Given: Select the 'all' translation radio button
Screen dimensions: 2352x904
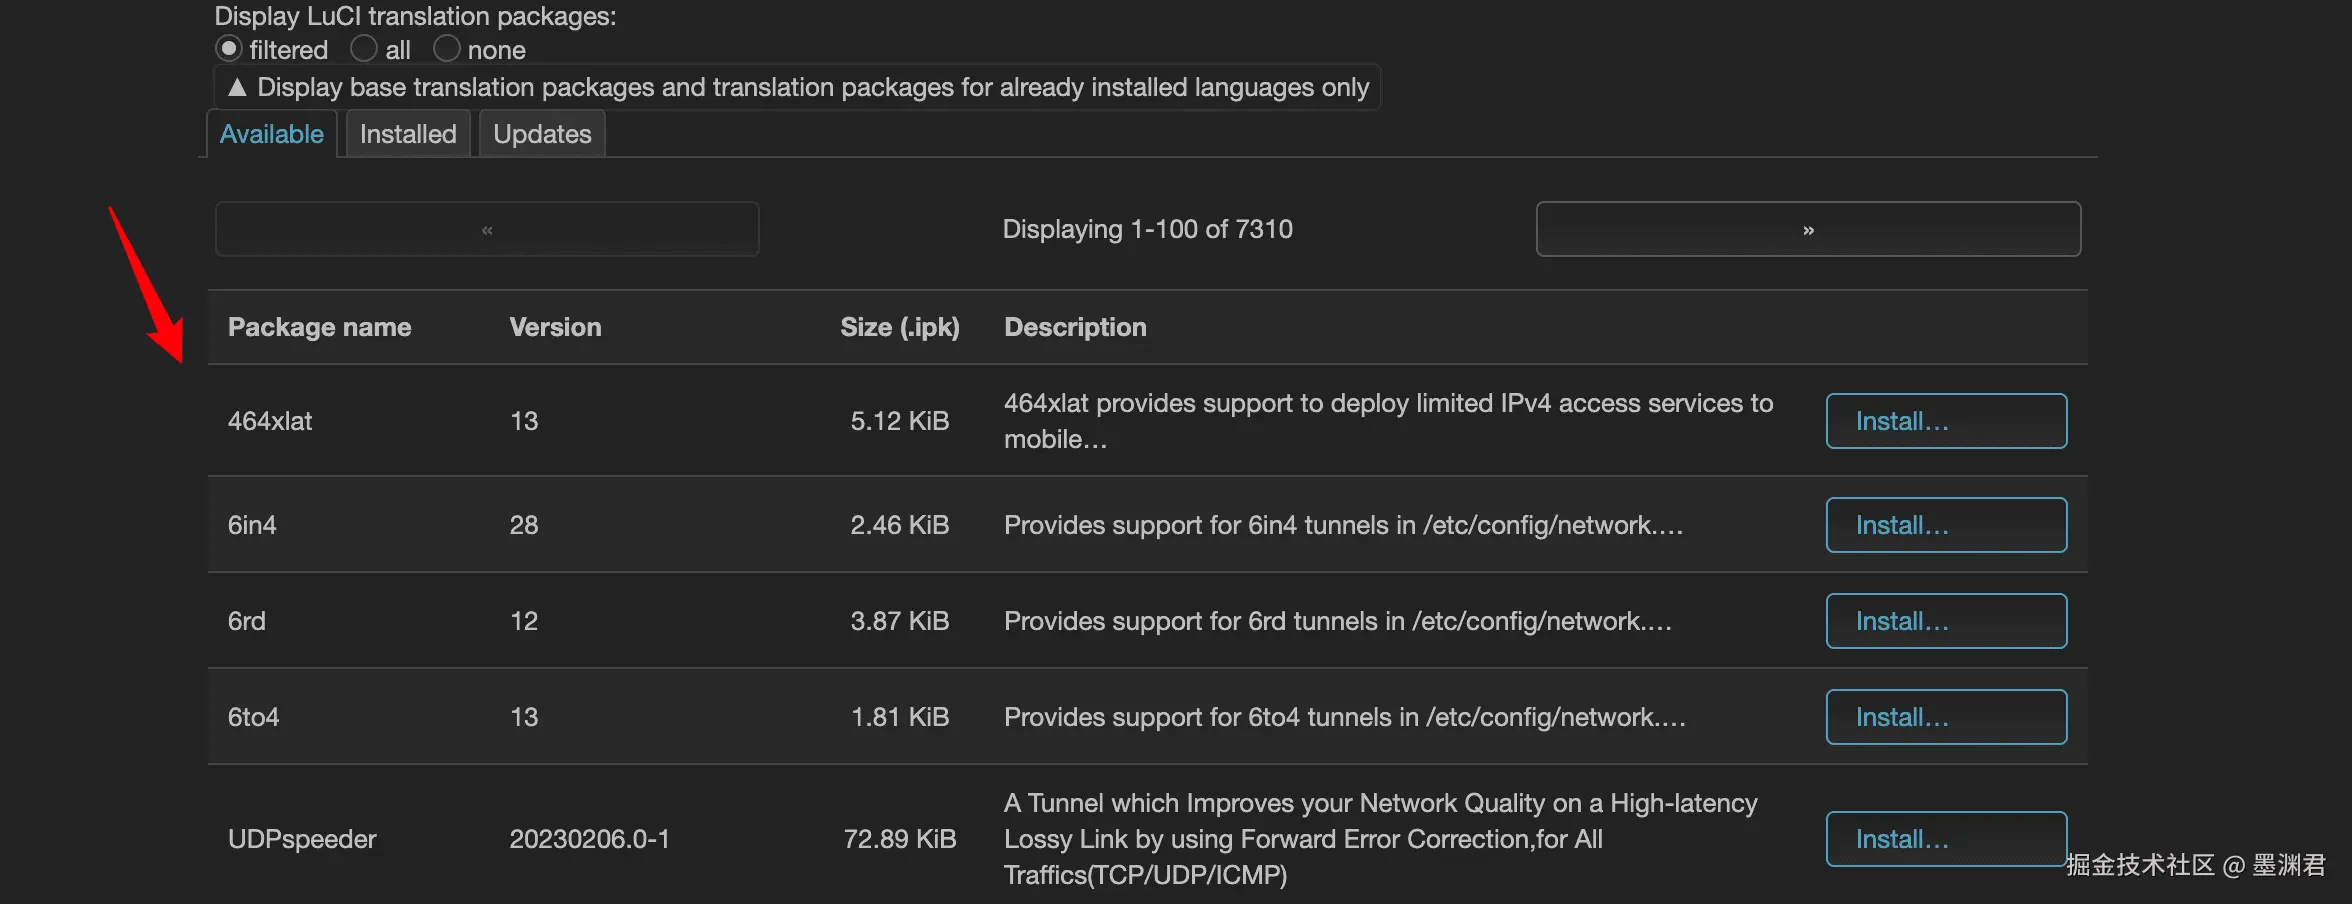Looking at the screenshot, I should click(364, 49).
